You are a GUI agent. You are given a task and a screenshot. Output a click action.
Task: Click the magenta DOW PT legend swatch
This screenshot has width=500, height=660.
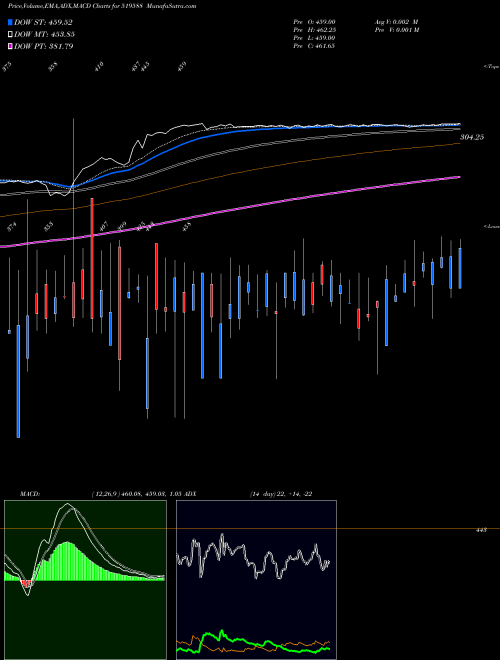[x=11, y=46]
